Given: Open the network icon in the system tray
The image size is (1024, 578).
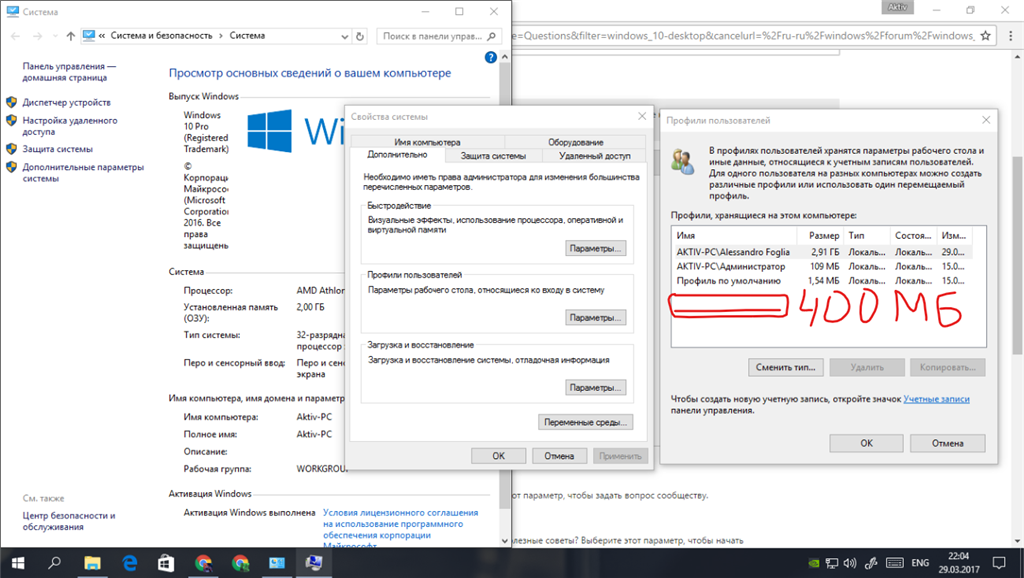Looking at the screenshot, I should pos(832,563).
